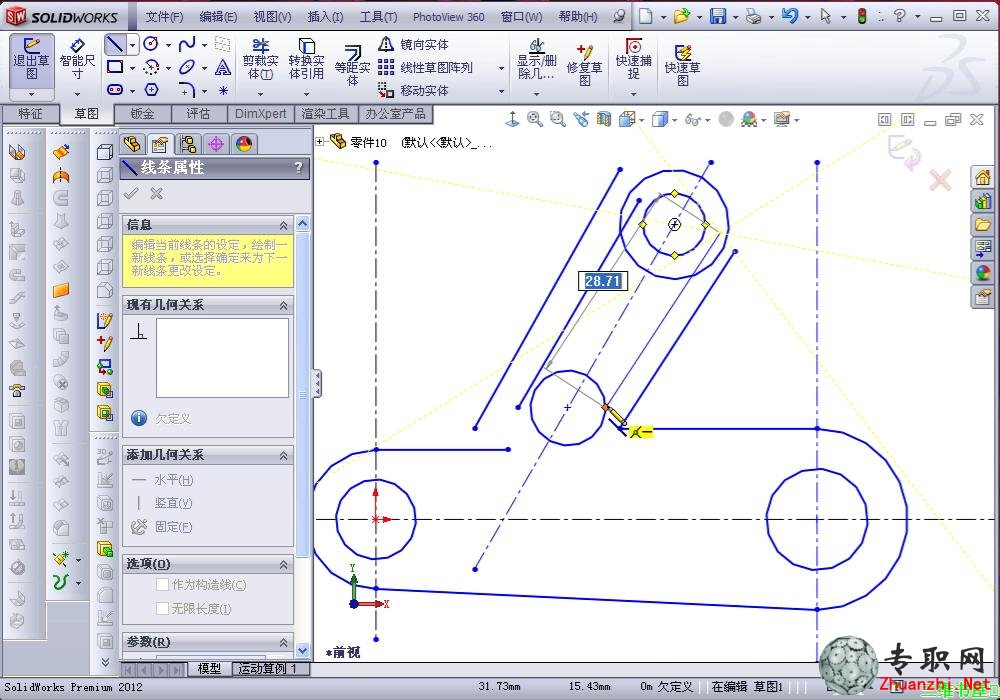Click the existing relations list box
The width and height of the screenshot is (1000, 700).
223,358
